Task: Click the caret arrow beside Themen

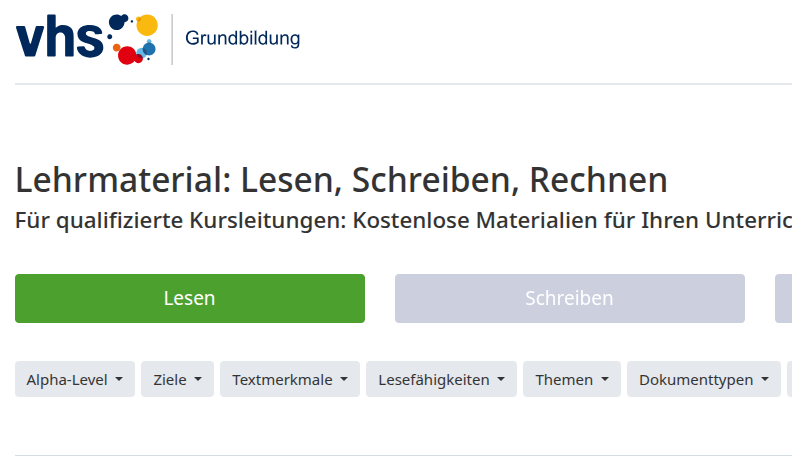Action: (x=604, y=380)
